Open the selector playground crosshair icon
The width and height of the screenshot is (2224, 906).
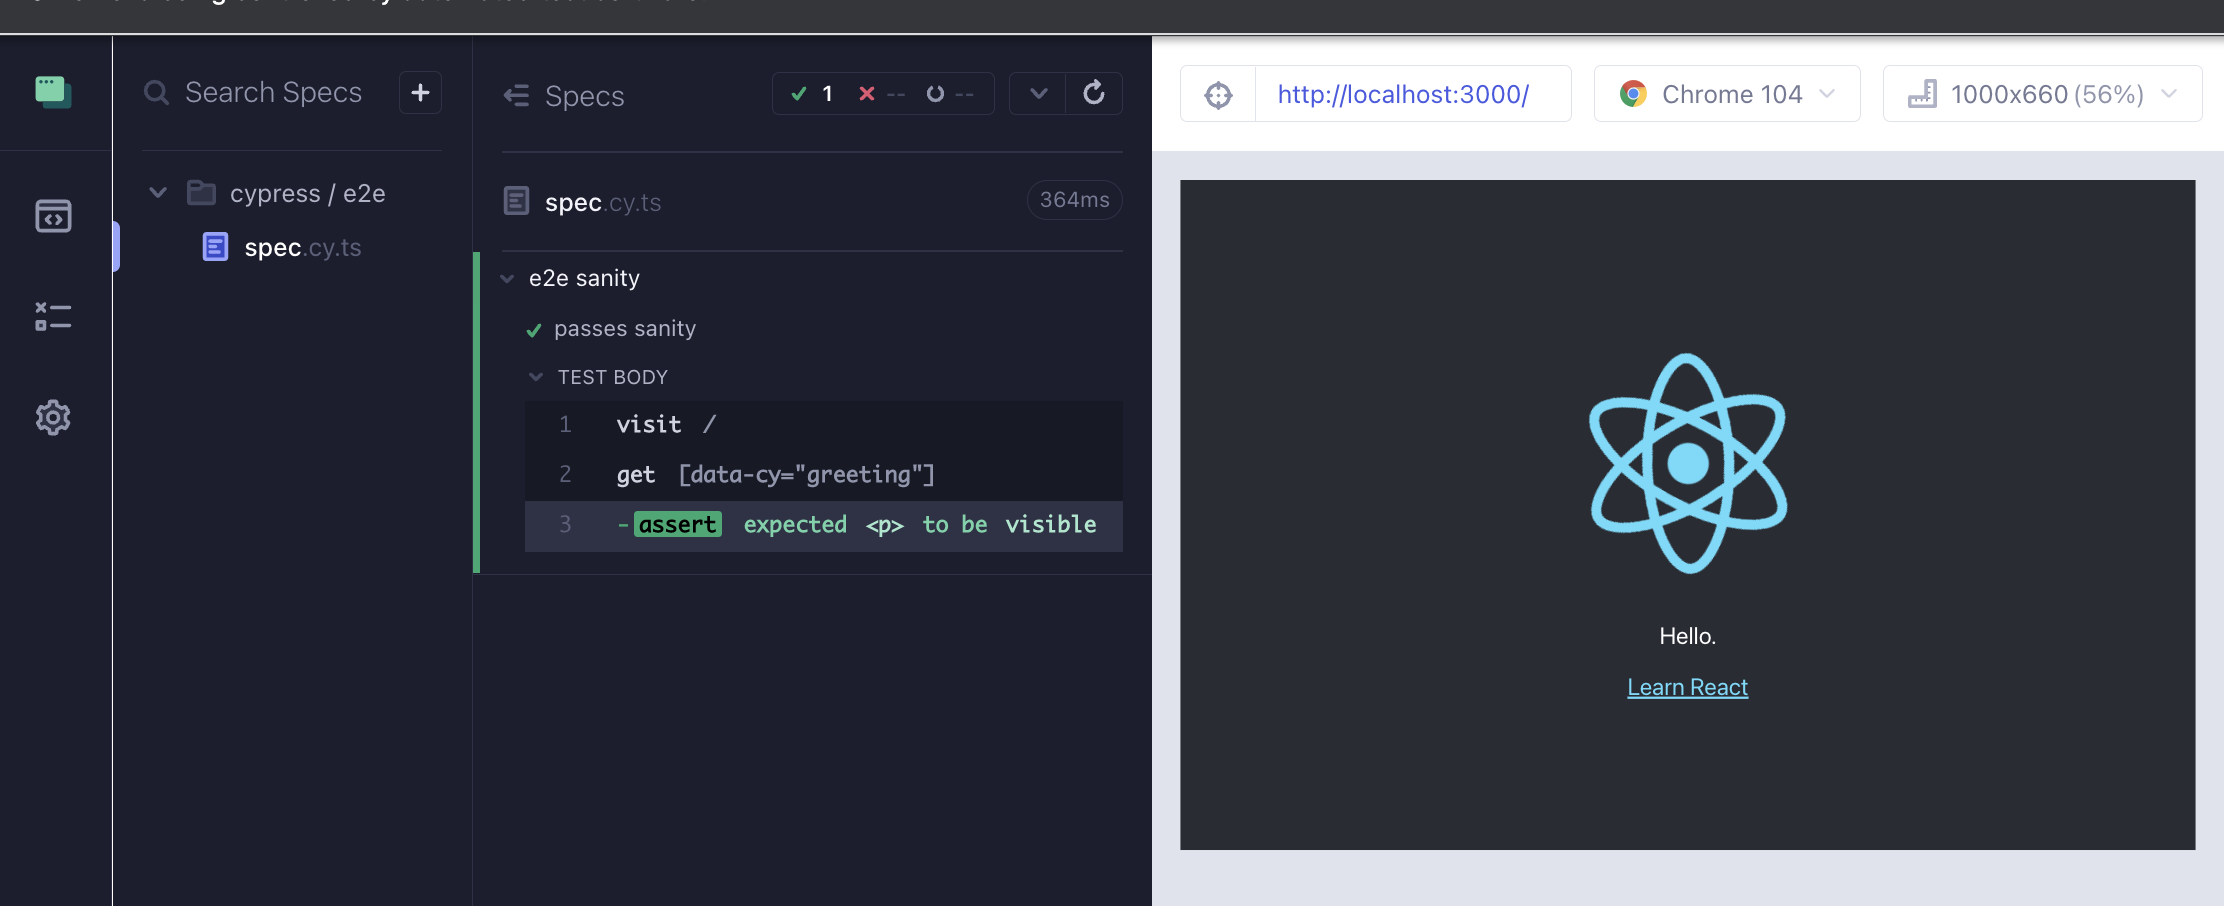click(1218, 95)
